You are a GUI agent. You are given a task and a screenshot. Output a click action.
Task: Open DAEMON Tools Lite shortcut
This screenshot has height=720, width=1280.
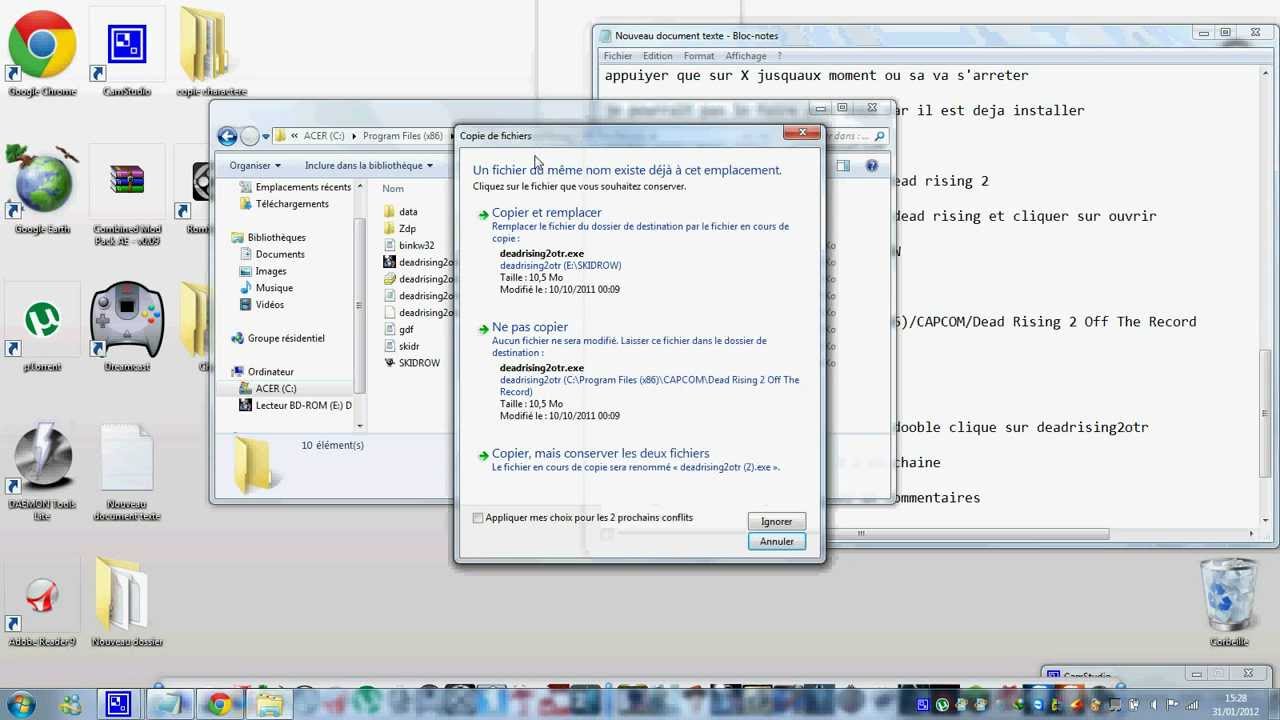click(42, 472)
